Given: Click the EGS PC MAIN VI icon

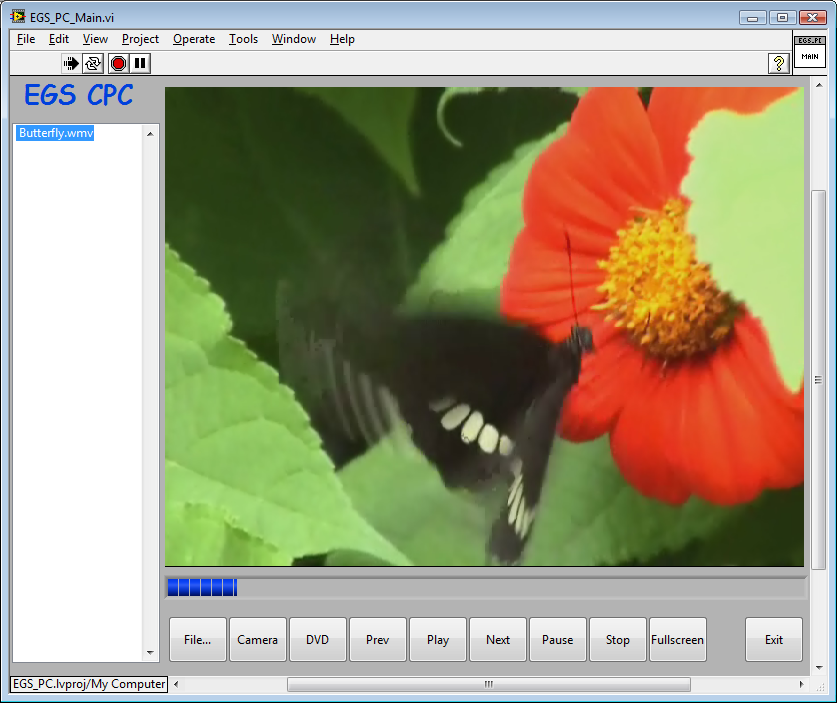Looking at the screenshot, I should pos(809,53).
